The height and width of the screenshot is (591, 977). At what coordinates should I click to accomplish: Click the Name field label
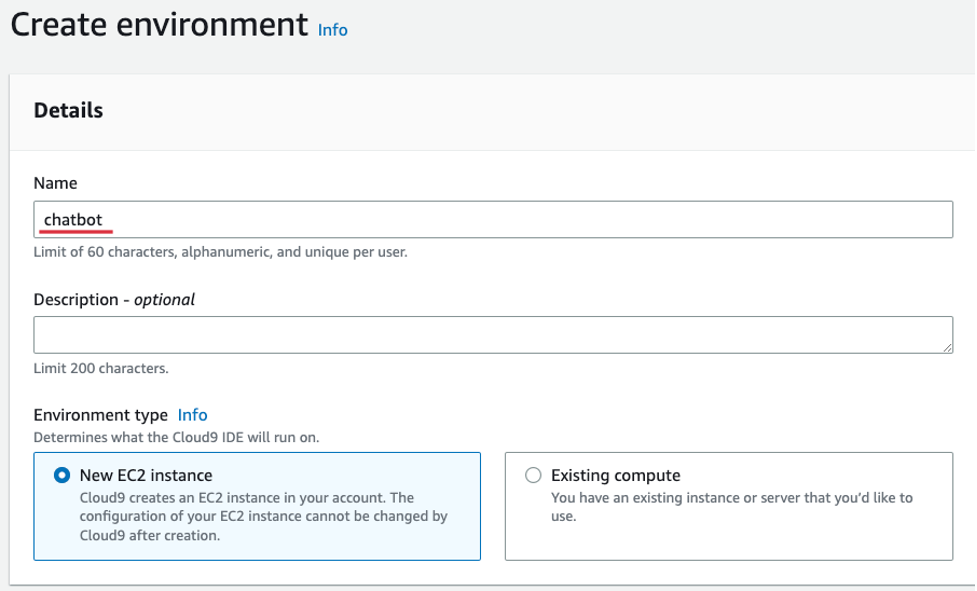pos(55,183)
